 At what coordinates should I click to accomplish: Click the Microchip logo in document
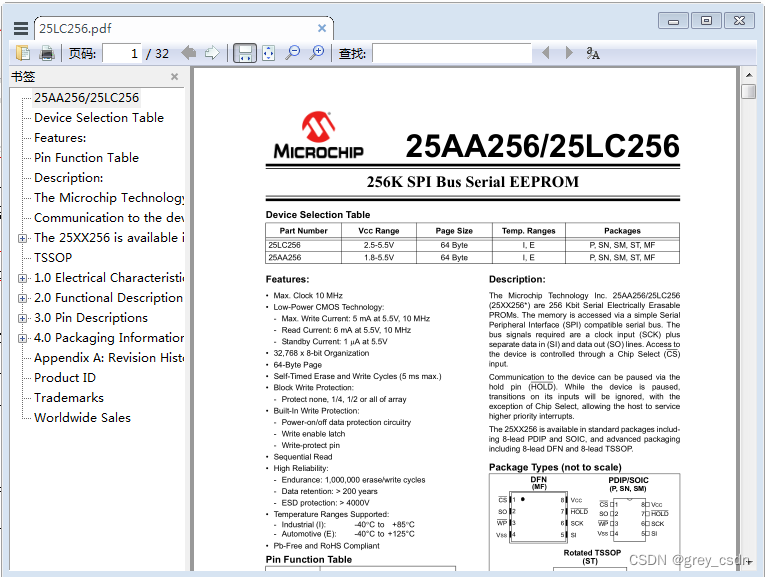tap(319, 135)
